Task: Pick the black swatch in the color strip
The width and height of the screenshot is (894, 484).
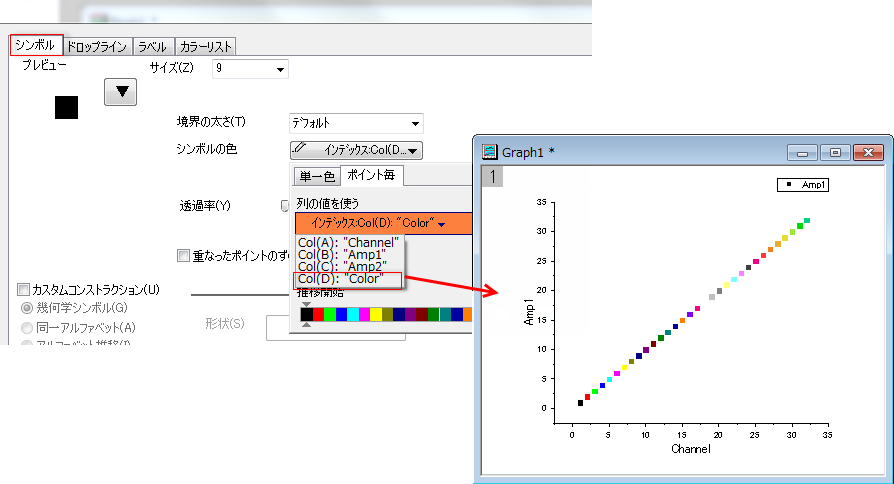Action: 307,314
